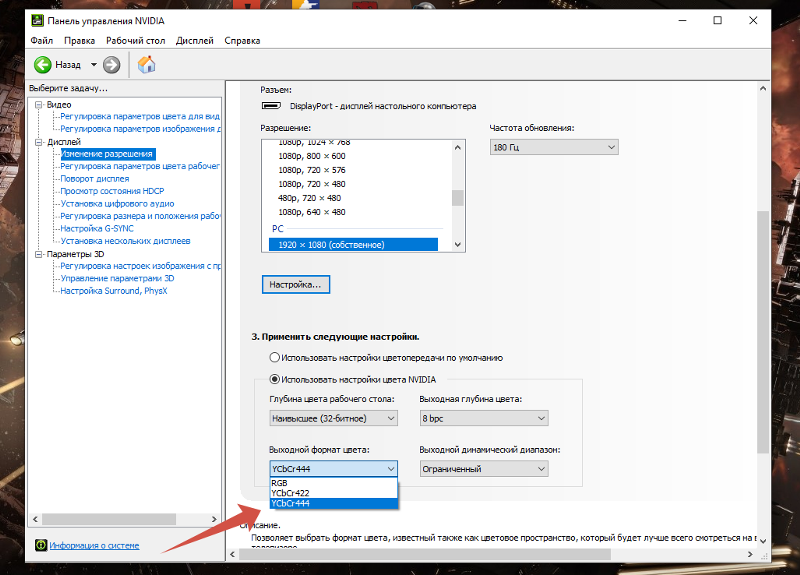Click the DisplayPort connector icon
This screenshot has height=575, width=800.
tap(271, 106)
